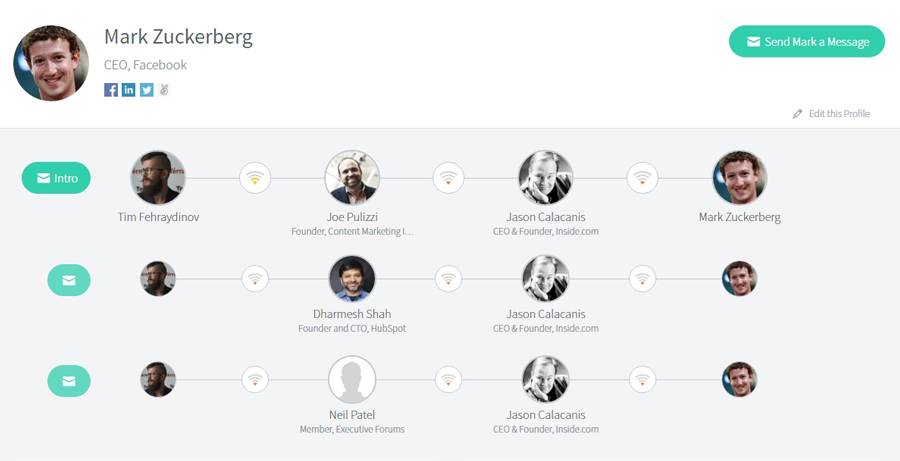Click envelope button for the Dharmesh Shah path
The width and height of the screenshot is (900, 461).
tap(69, 280)
